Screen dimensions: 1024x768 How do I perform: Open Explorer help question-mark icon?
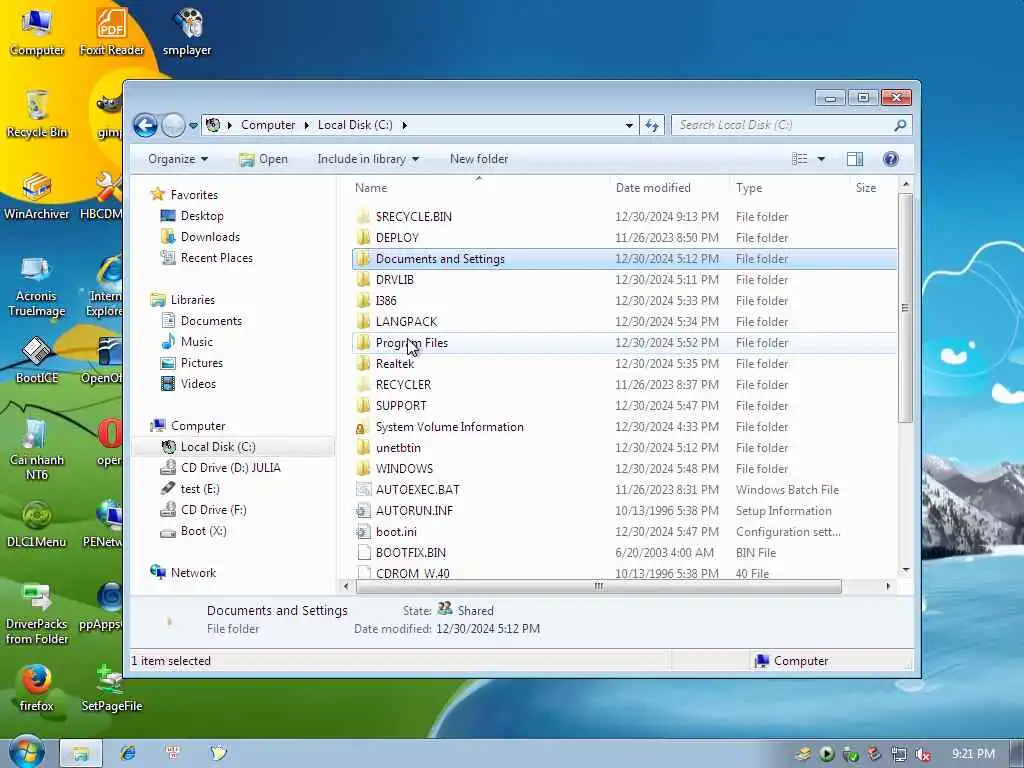pos(890,159)
